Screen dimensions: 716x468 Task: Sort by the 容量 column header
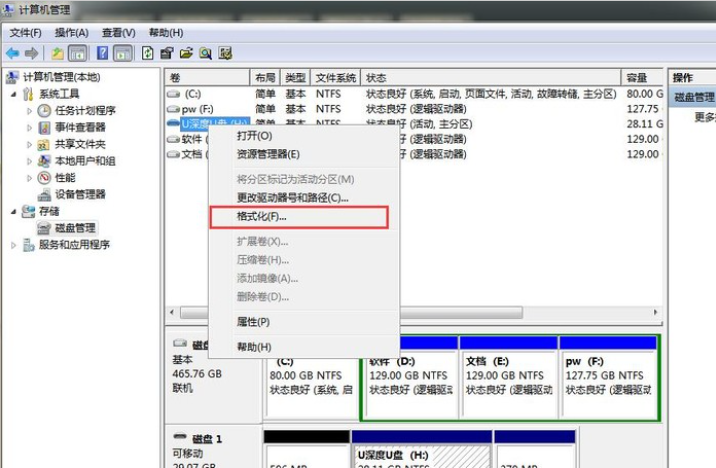point(642,78)
